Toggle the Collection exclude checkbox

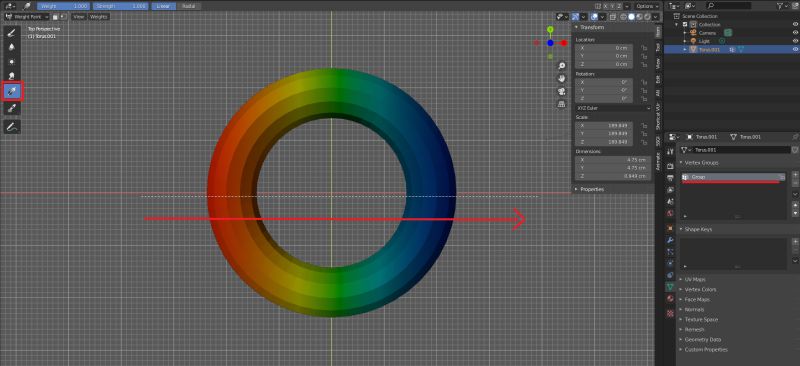click(x=685, y=25)
